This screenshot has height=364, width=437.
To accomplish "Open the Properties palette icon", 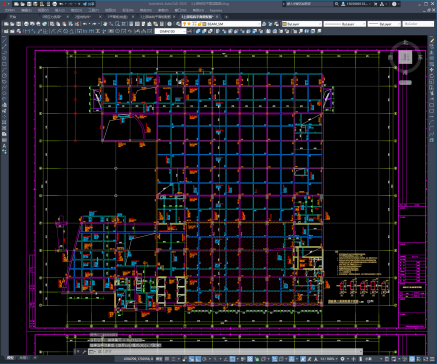I will click(131, 24).
